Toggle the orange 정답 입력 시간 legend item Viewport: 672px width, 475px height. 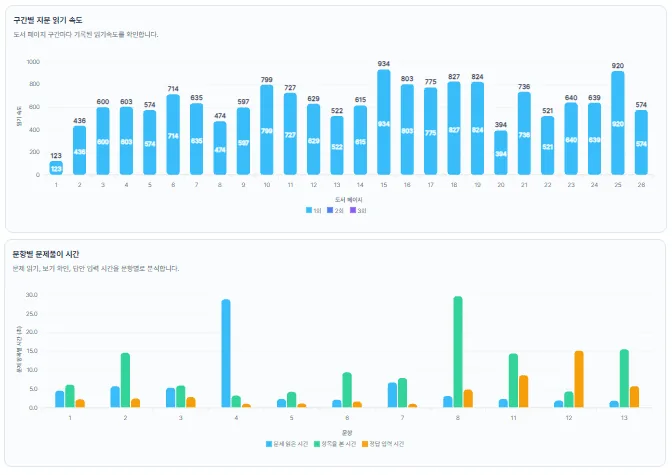coord(383,444)
